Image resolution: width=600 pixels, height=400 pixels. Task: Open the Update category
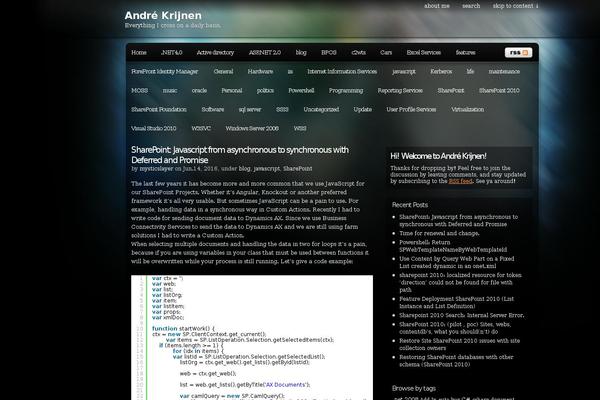(x=362, y=109)
